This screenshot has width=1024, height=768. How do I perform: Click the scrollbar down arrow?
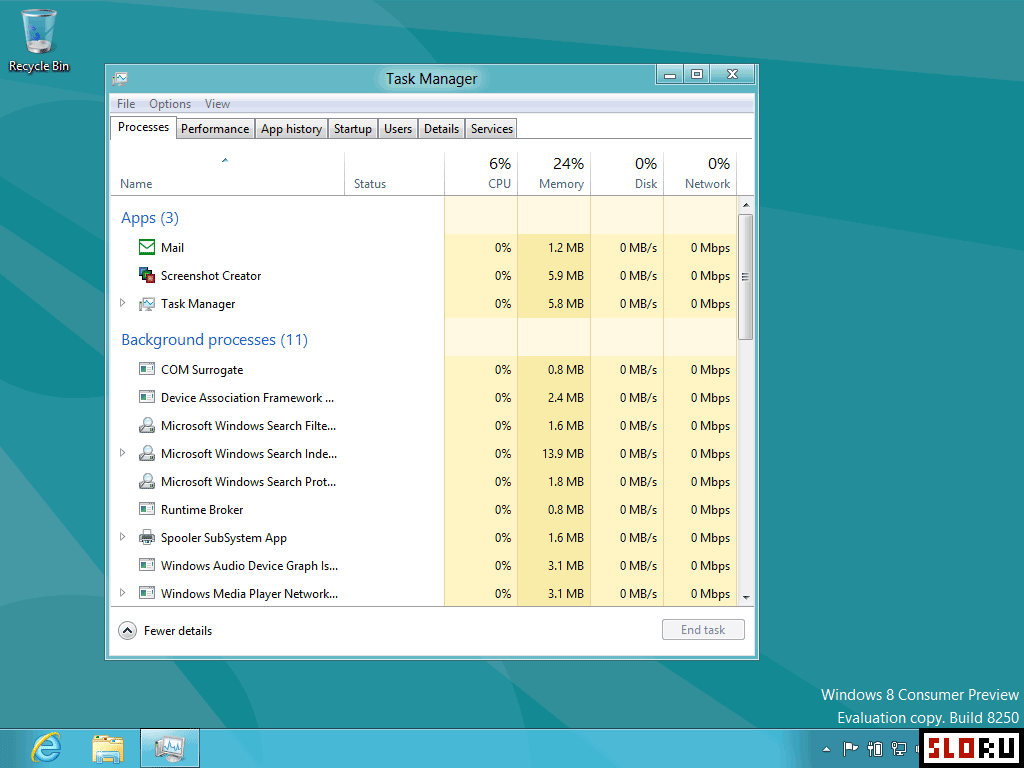745,598
